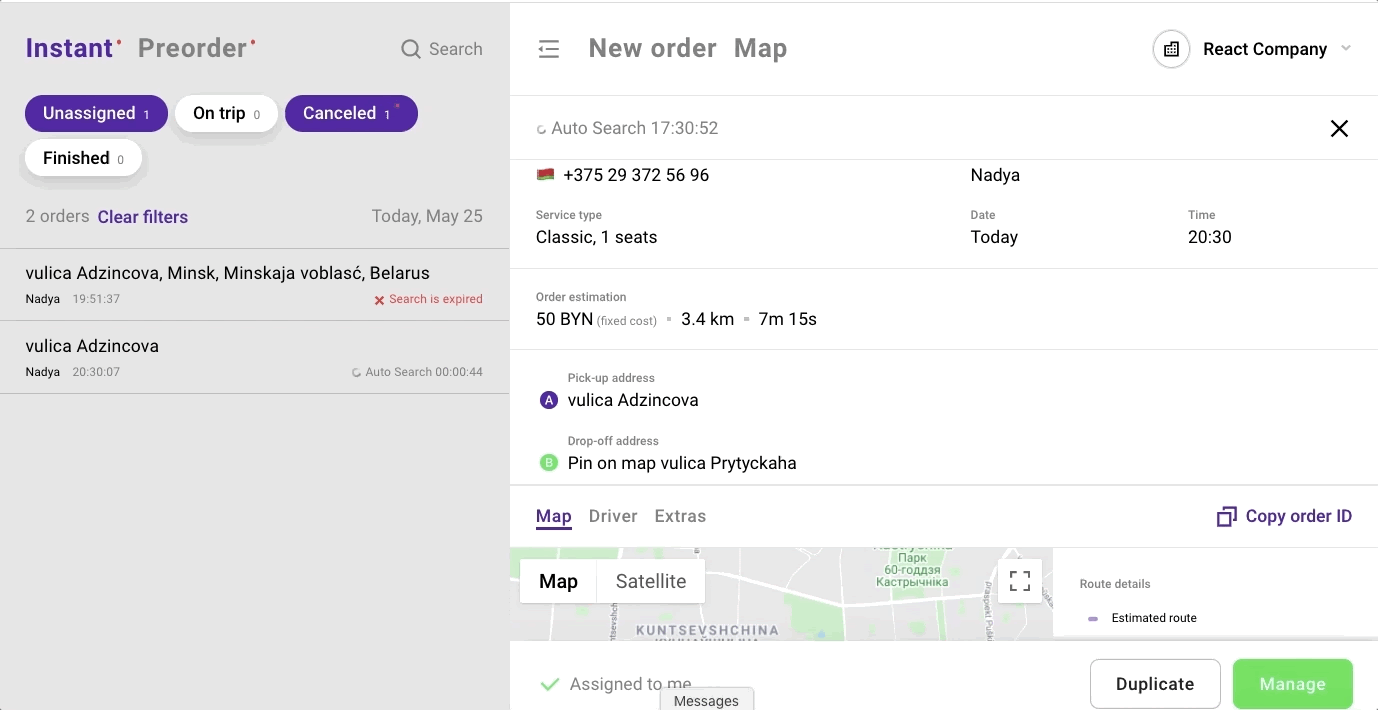Expand the map to fullscreen

(1019, 581)
